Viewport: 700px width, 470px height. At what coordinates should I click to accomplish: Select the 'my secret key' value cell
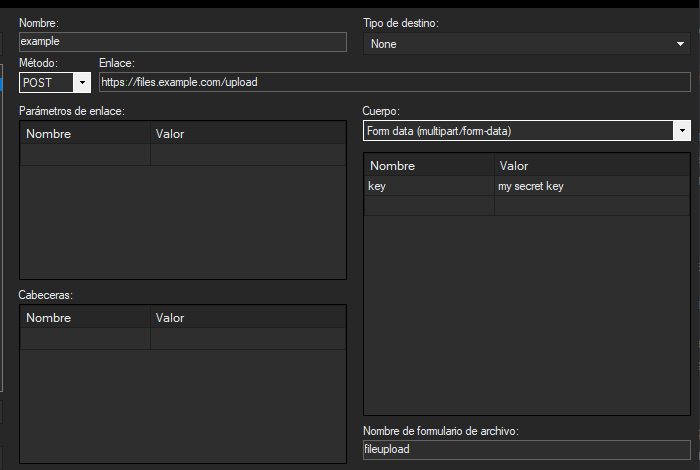[x=592, y=186]
